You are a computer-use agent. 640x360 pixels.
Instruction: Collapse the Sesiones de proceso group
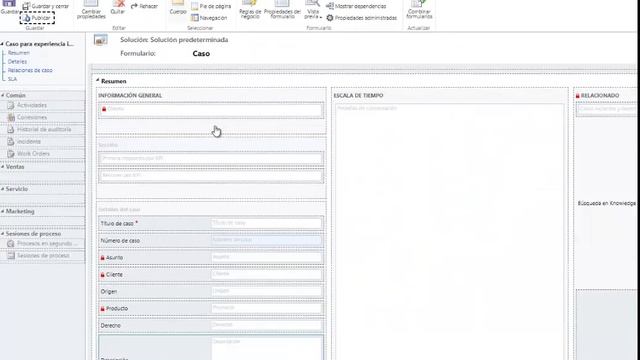[x=2, y=234]
